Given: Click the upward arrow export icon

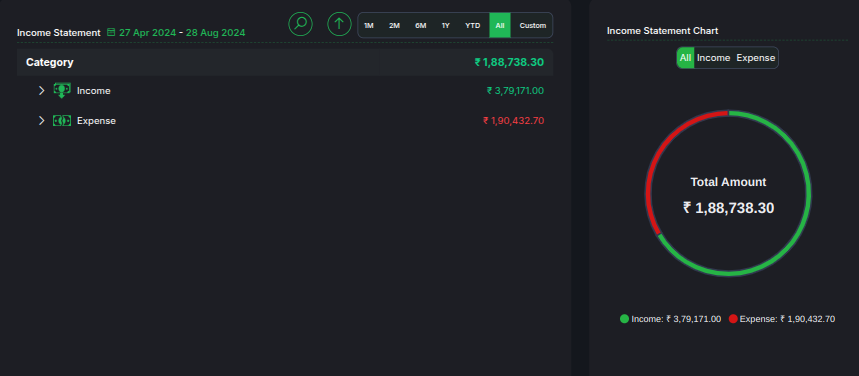Looking at the screenshot, I should 339,24.
